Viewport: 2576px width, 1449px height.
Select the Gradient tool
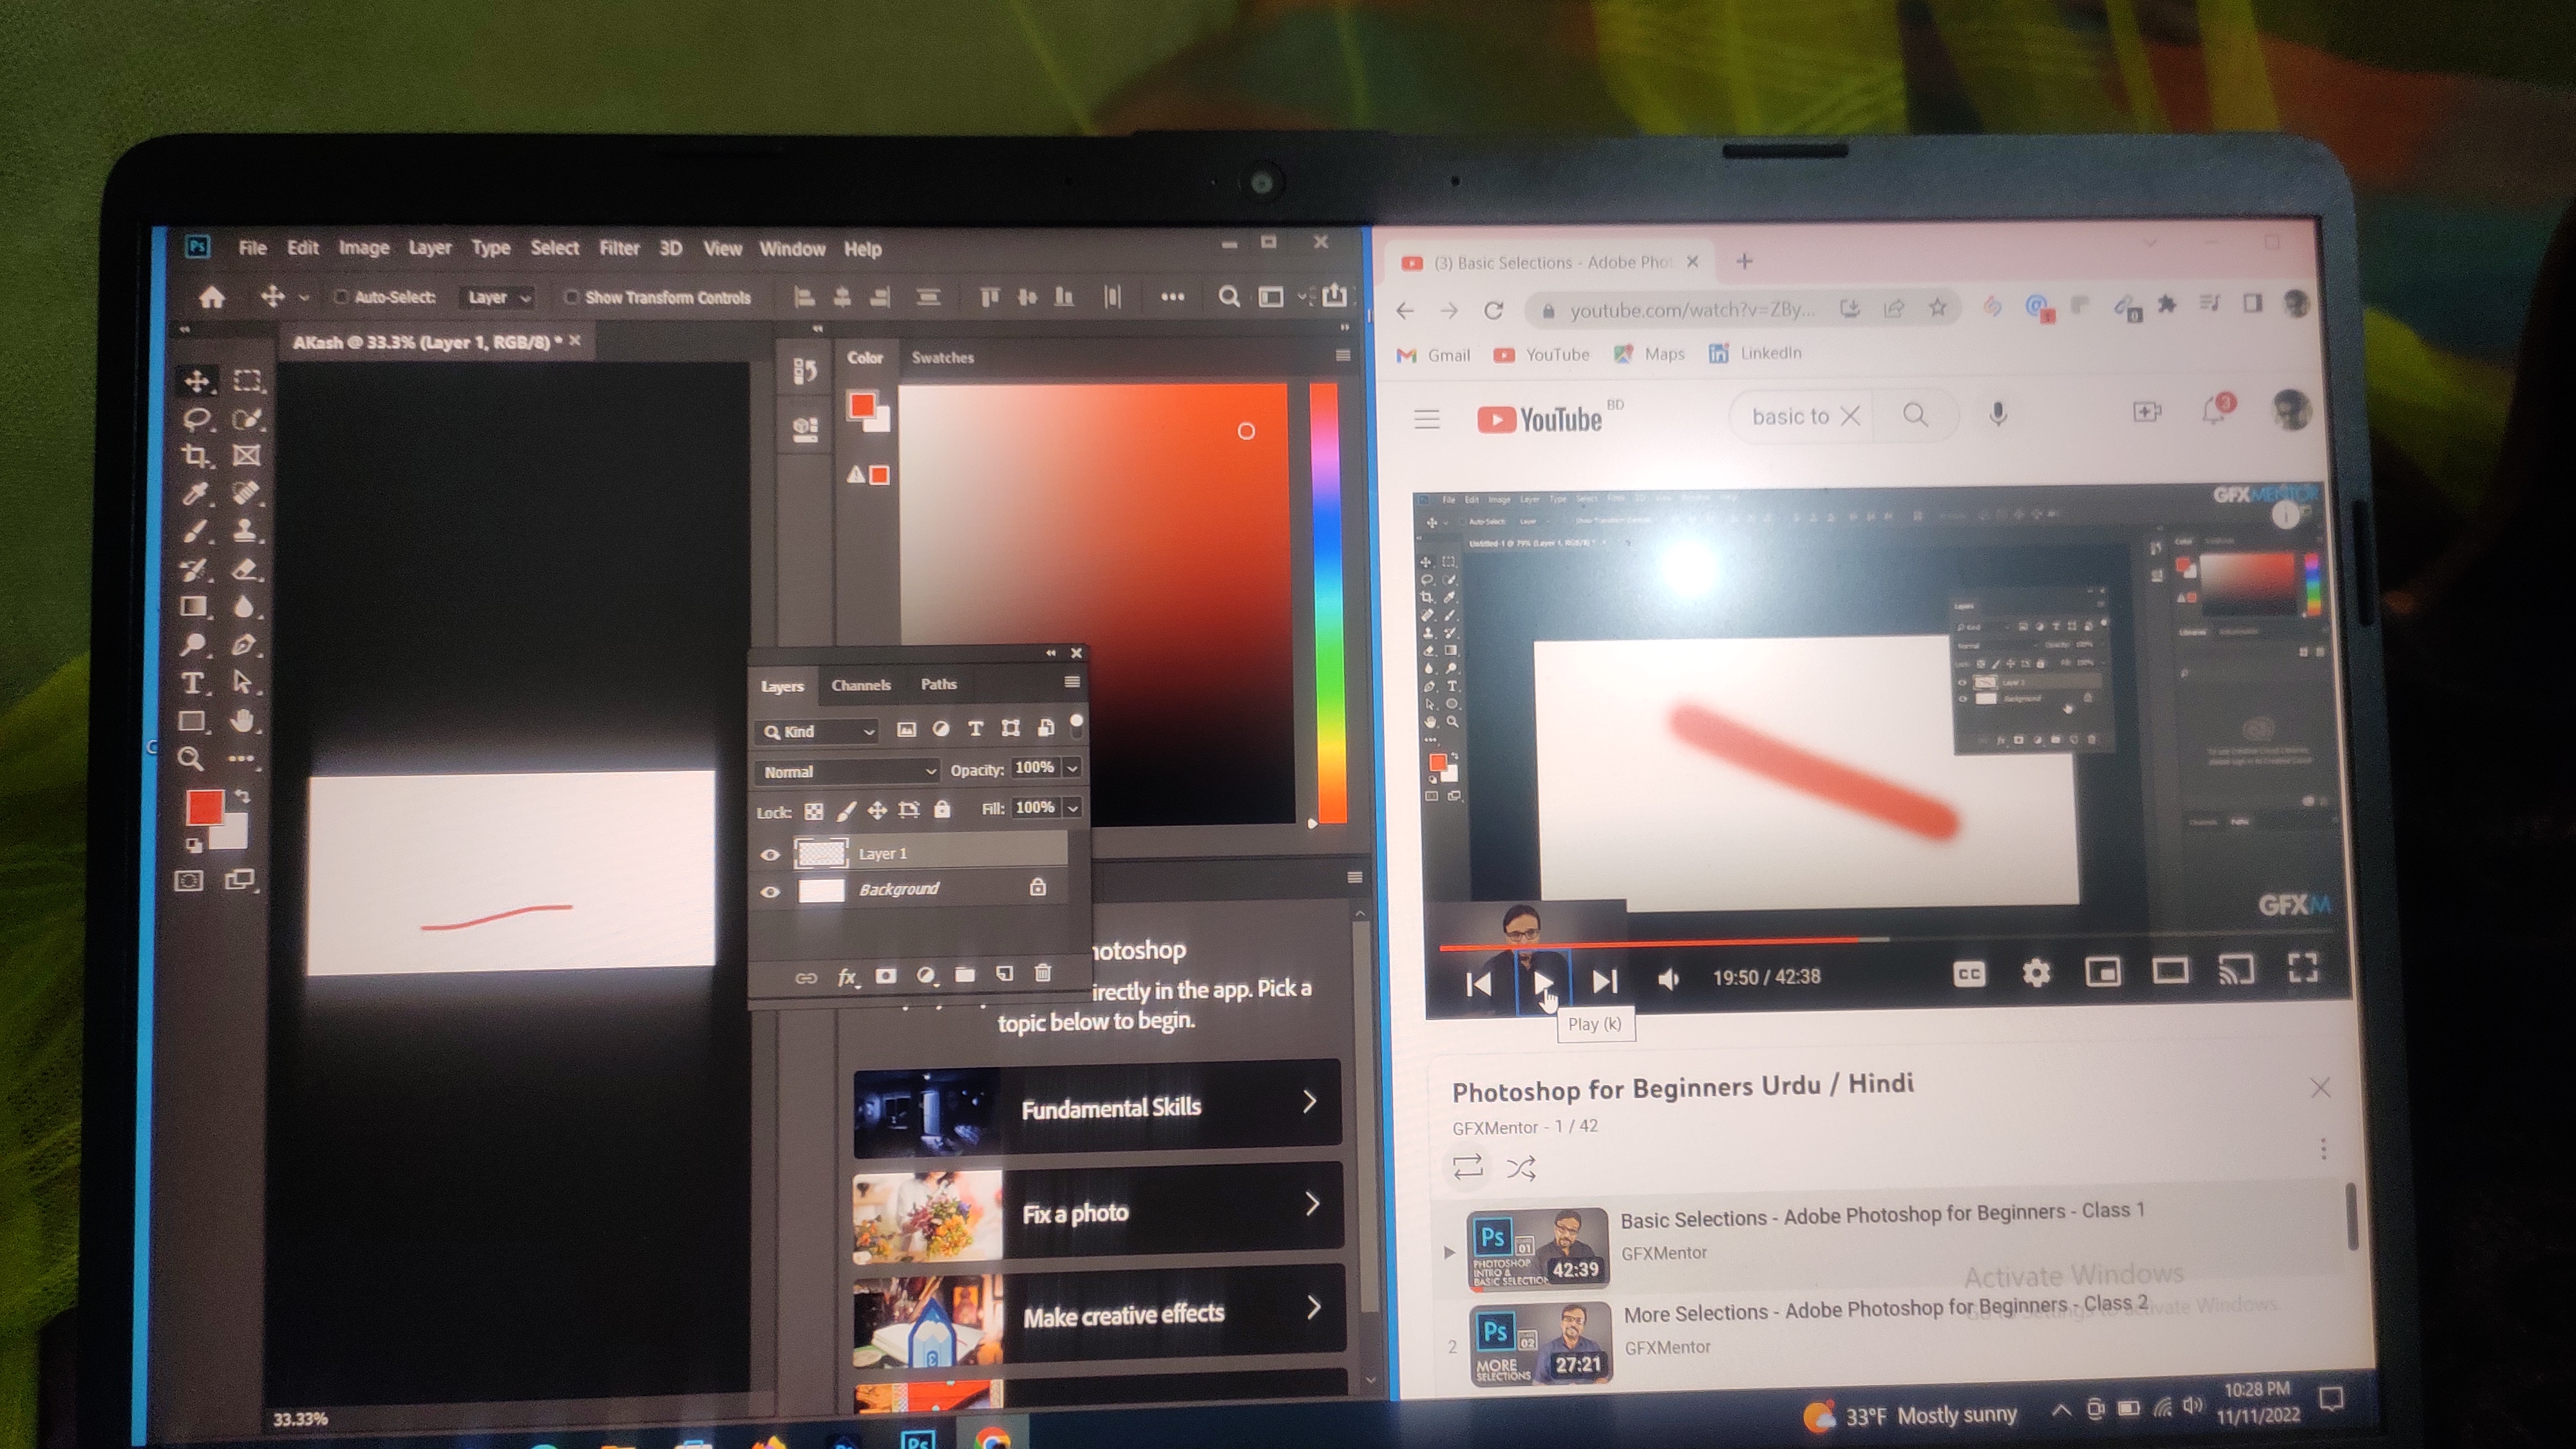pyautogui.click(x=194, y=607)
